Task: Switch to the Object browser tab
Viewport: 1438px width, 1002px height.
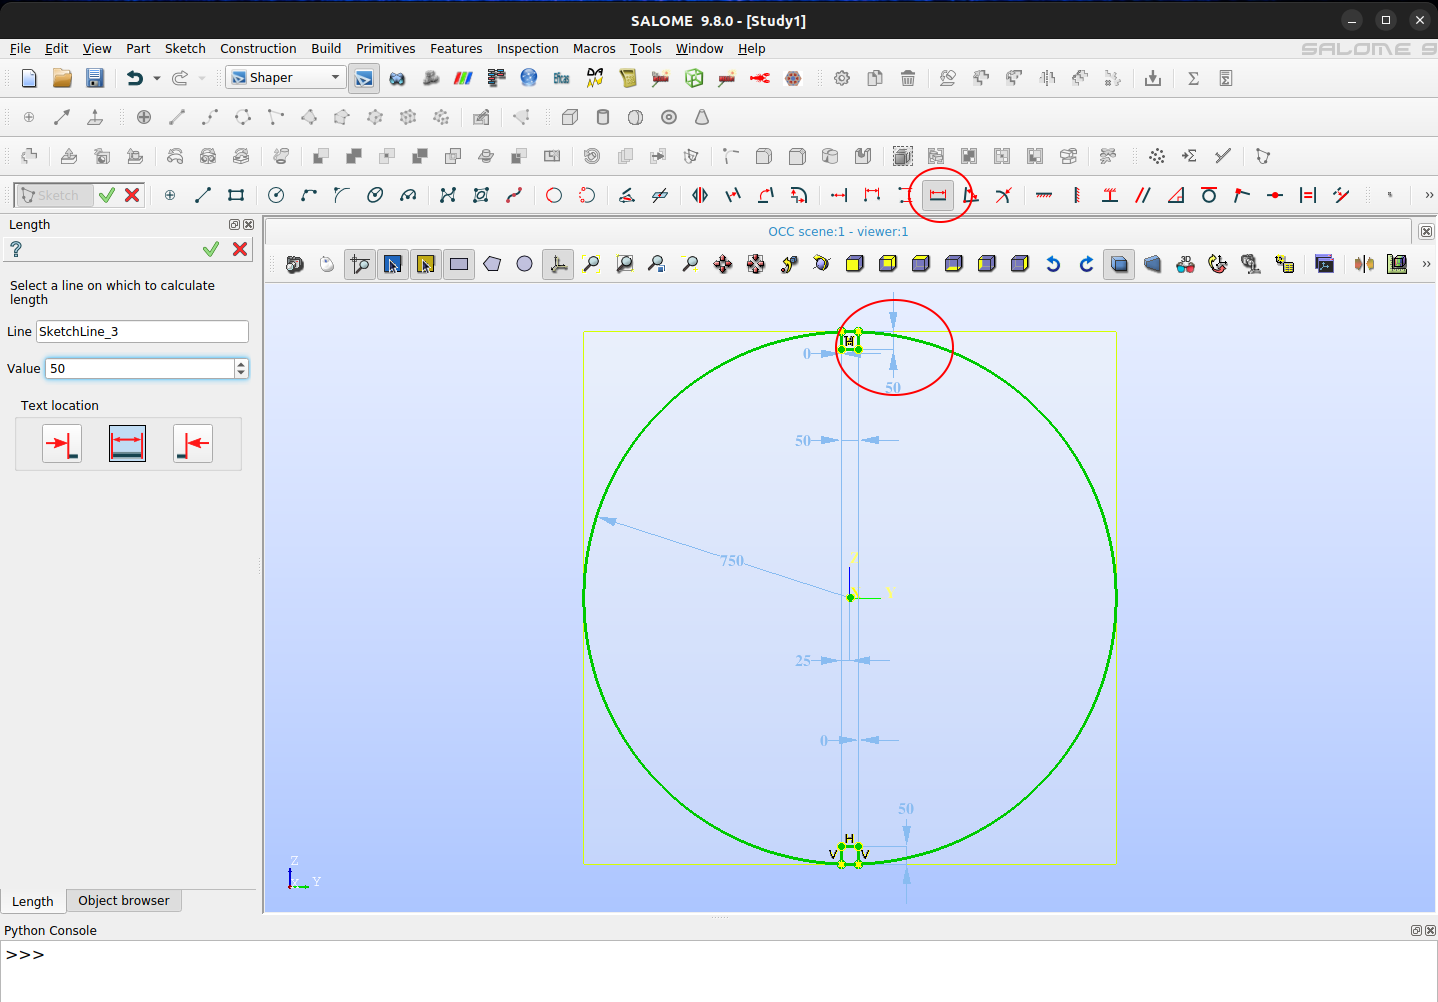Action: click(x=124, y=900)
